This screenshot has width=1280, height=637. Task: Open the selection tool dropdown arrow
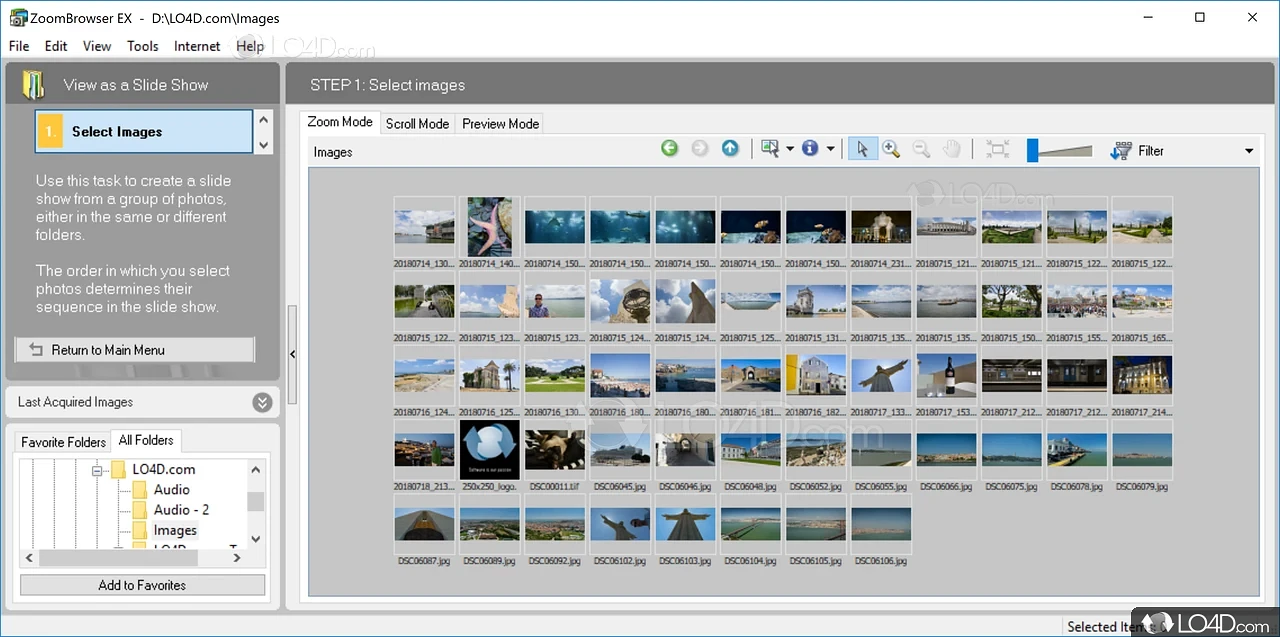click(789, 150)
